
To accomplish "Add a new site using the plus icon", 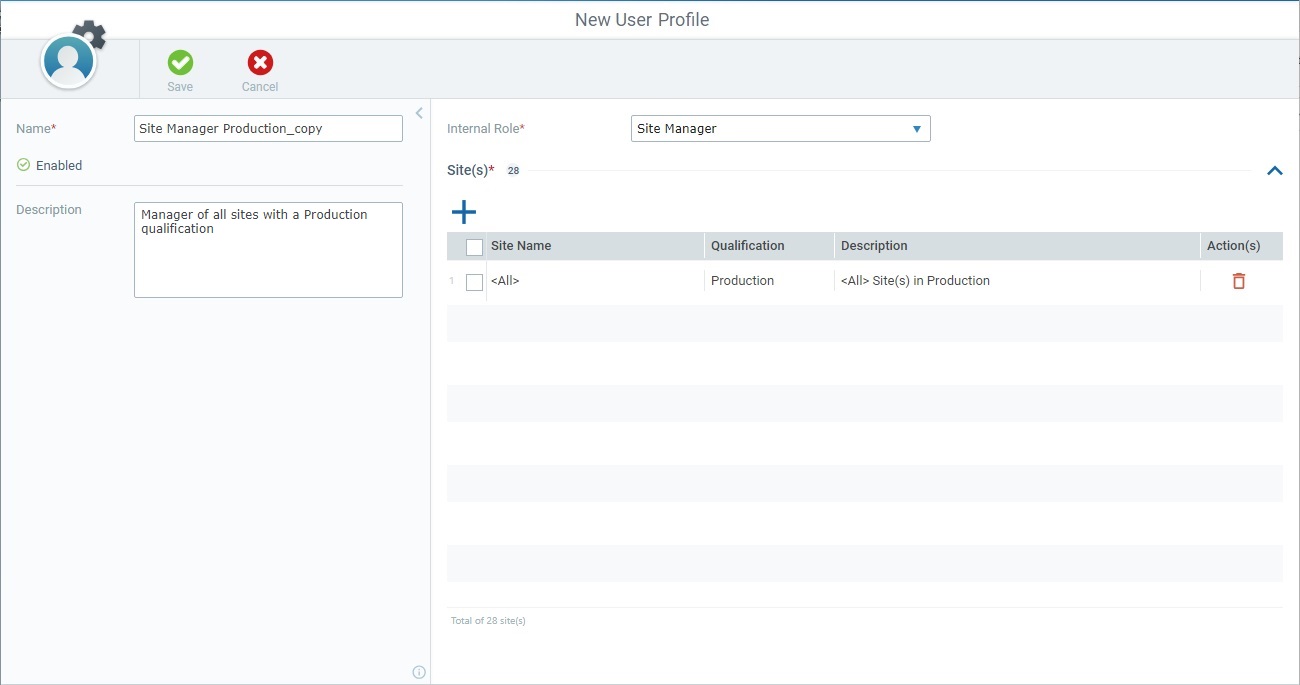I will [x=464, y=211].
